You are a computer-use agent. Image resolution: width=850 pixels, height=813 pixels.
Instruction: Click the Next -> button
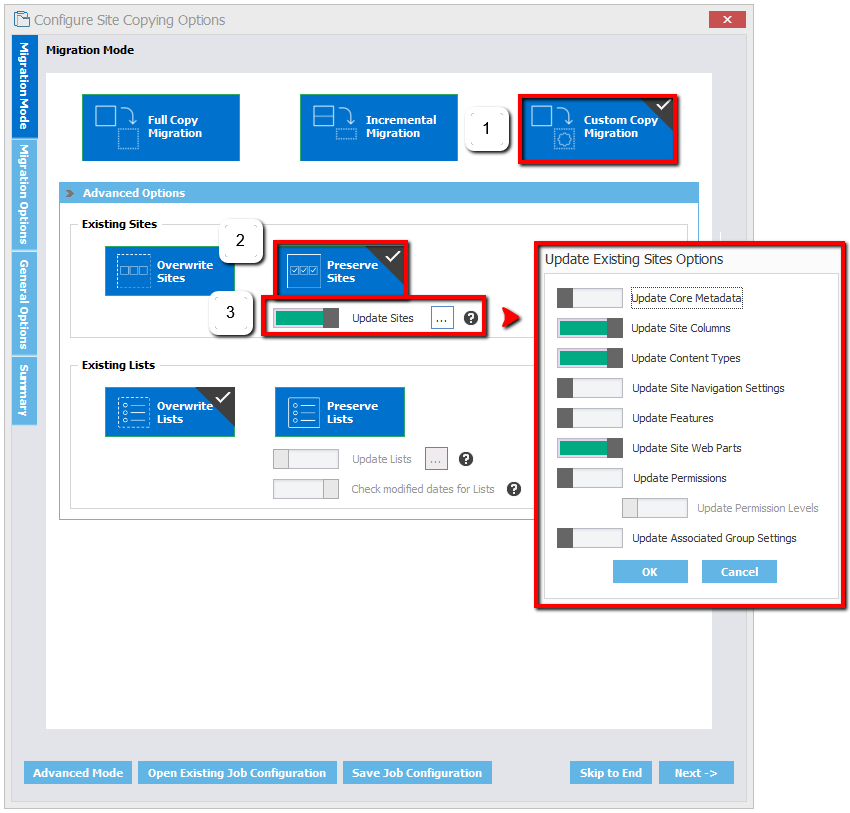click(x=696, y=773)
